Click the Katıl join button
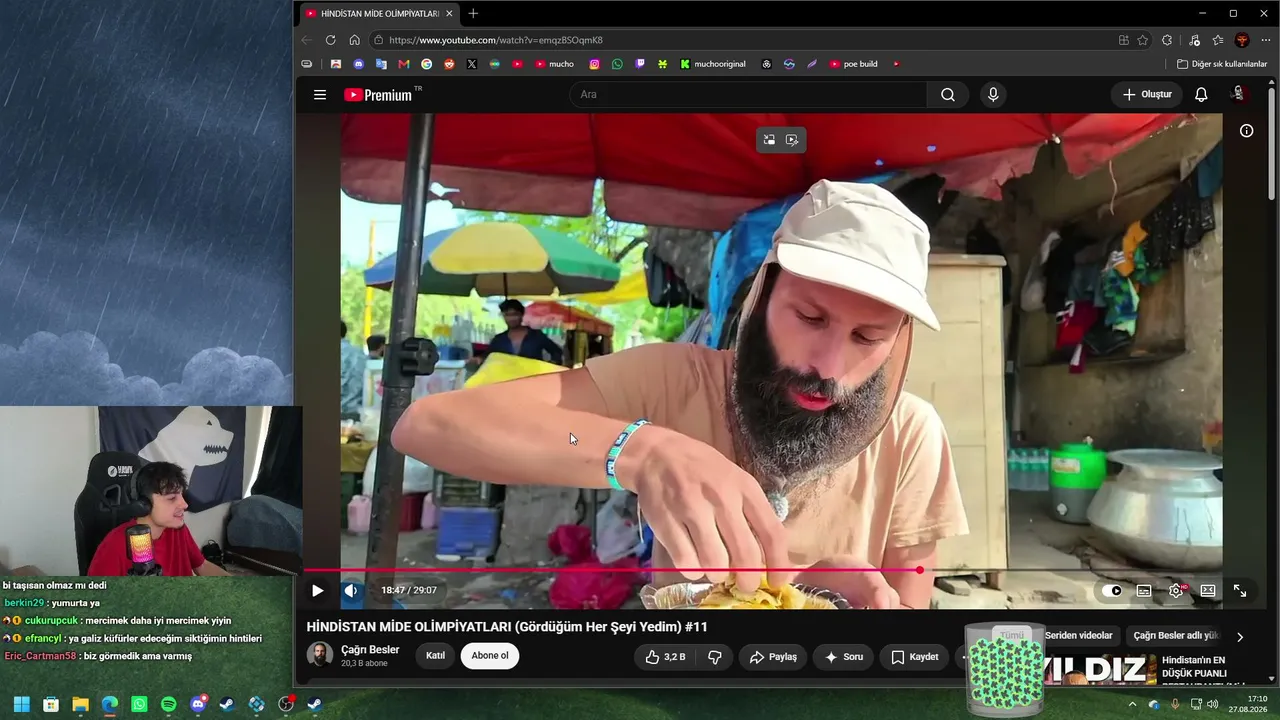This screenshot has width=1280, height=720. tap(435, 656)
